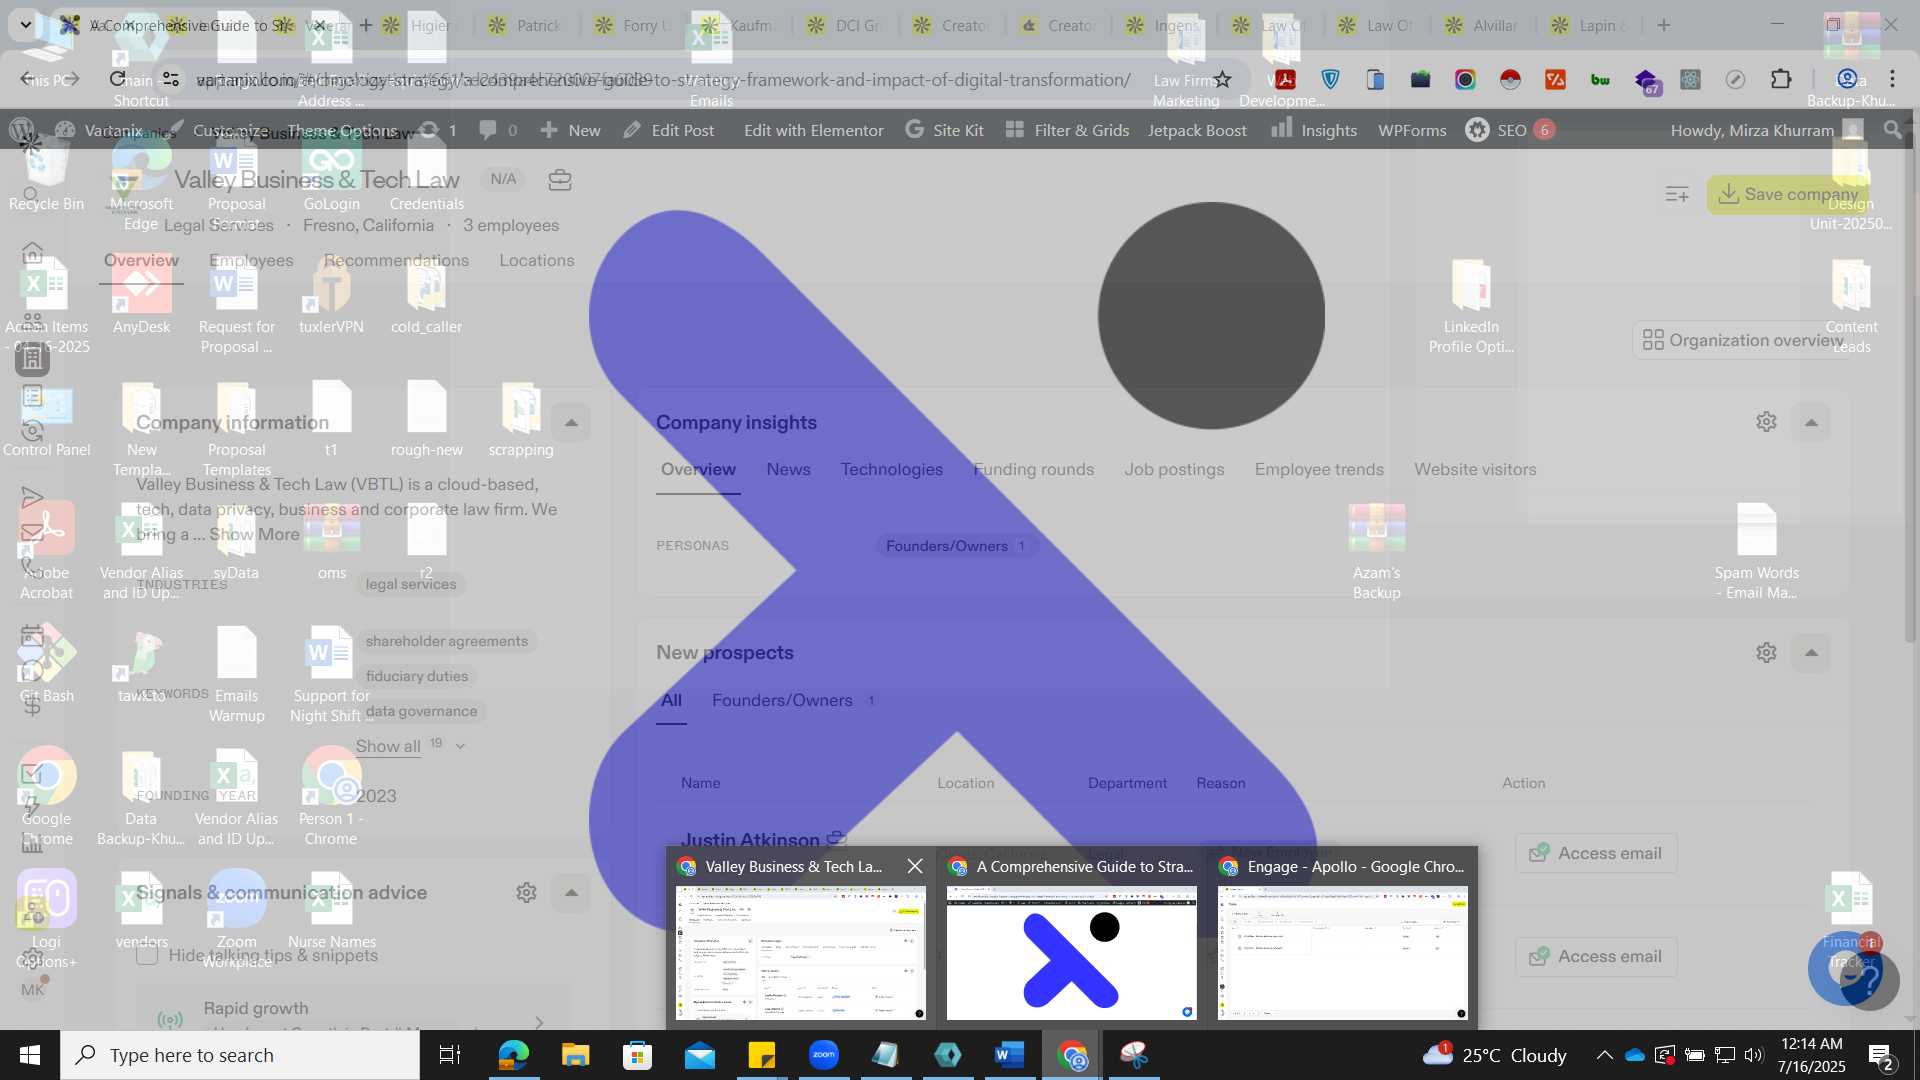Click the weather widget showing 25°C Cloudy
The width and height of the screenshot is (1920, 1080).
click(x=1494, y=1055)
